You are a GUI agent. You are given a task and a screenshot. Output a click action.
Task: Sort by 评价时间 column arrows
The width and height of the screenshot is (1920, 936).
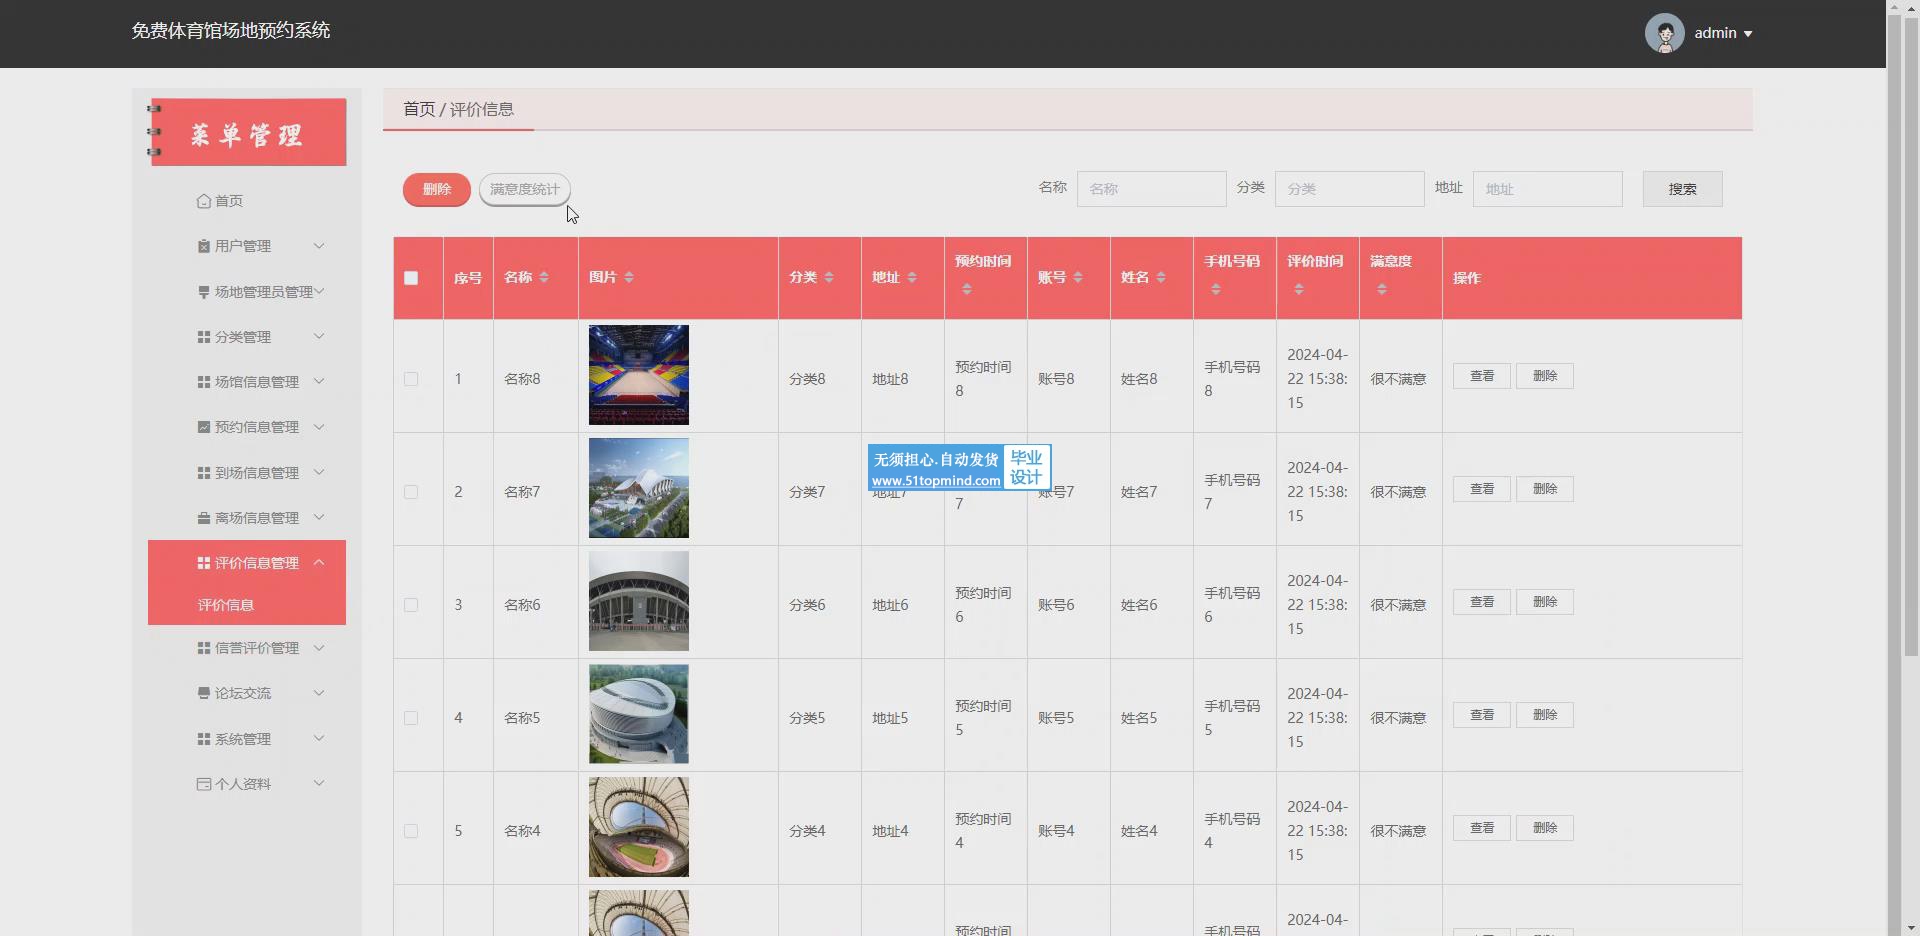click(x=1299, y=289)
